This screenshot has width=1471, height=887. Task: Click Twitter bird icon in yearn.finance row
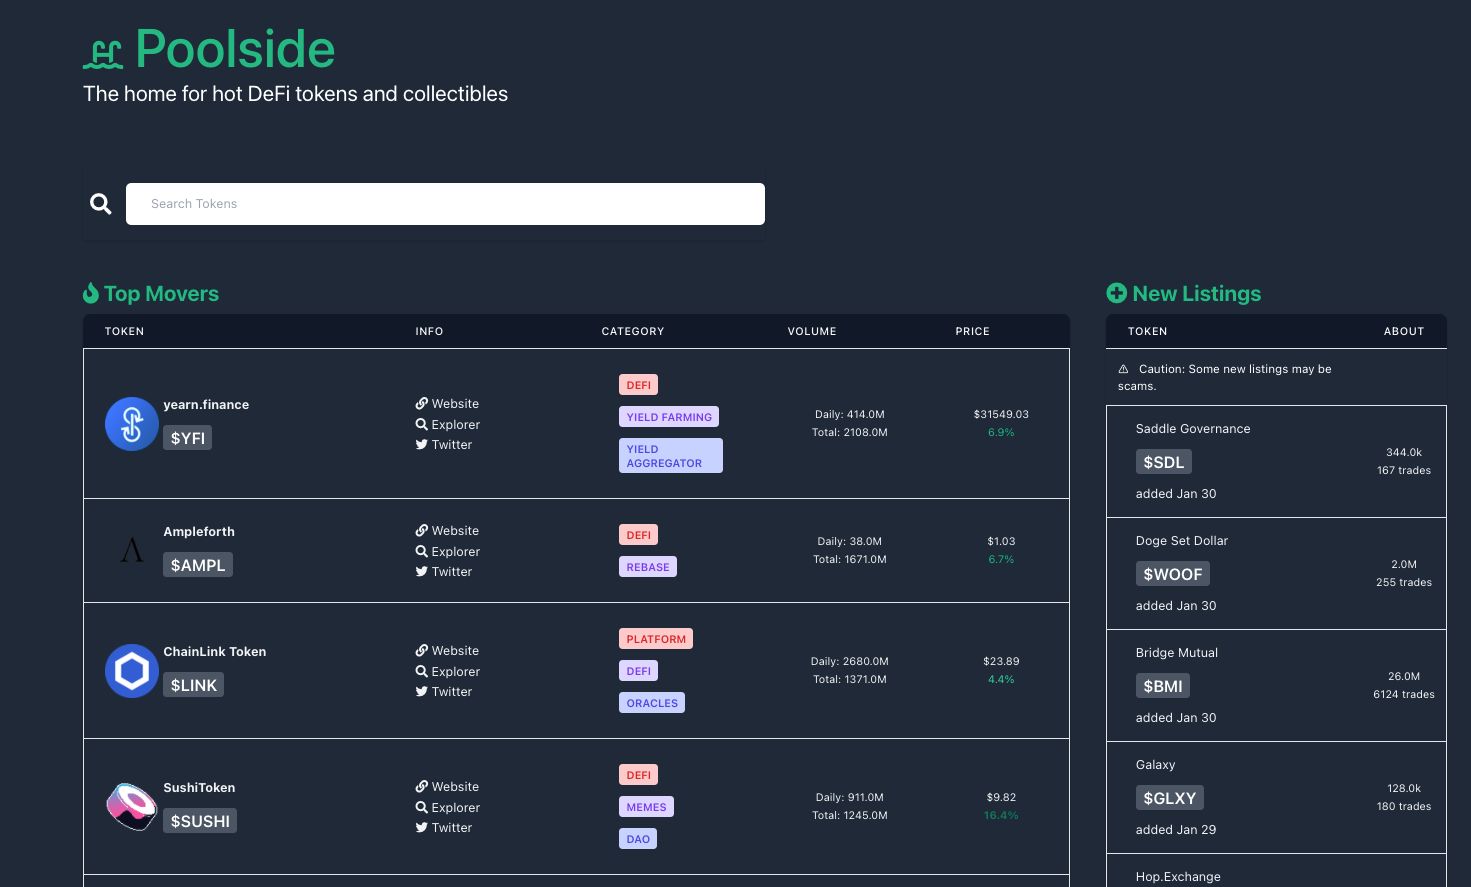pyautogui.click(x=422, y=445)
